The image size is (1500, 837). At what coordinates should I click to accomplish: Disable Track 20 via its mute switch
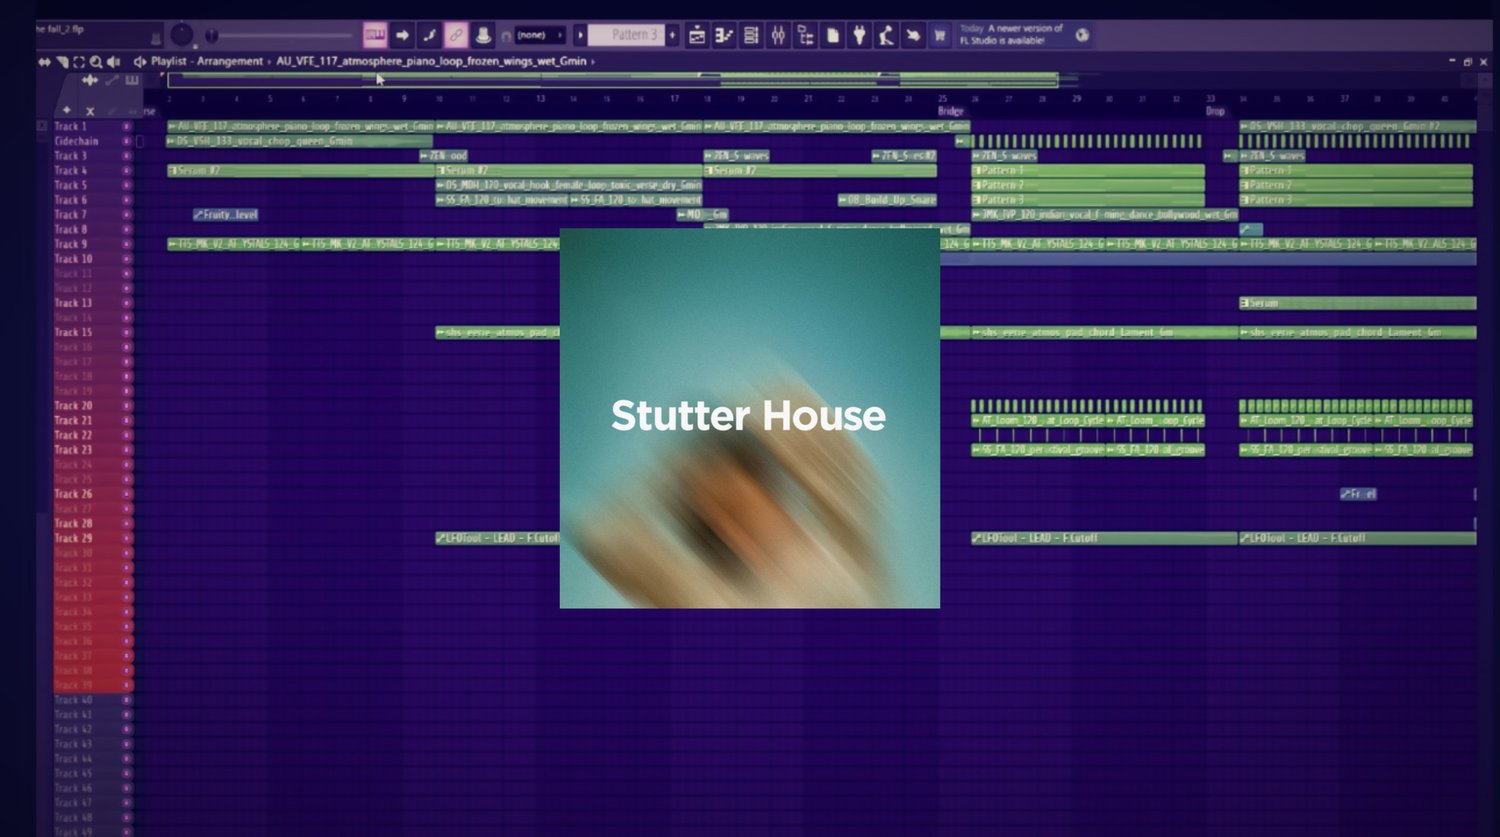[127, 406]
